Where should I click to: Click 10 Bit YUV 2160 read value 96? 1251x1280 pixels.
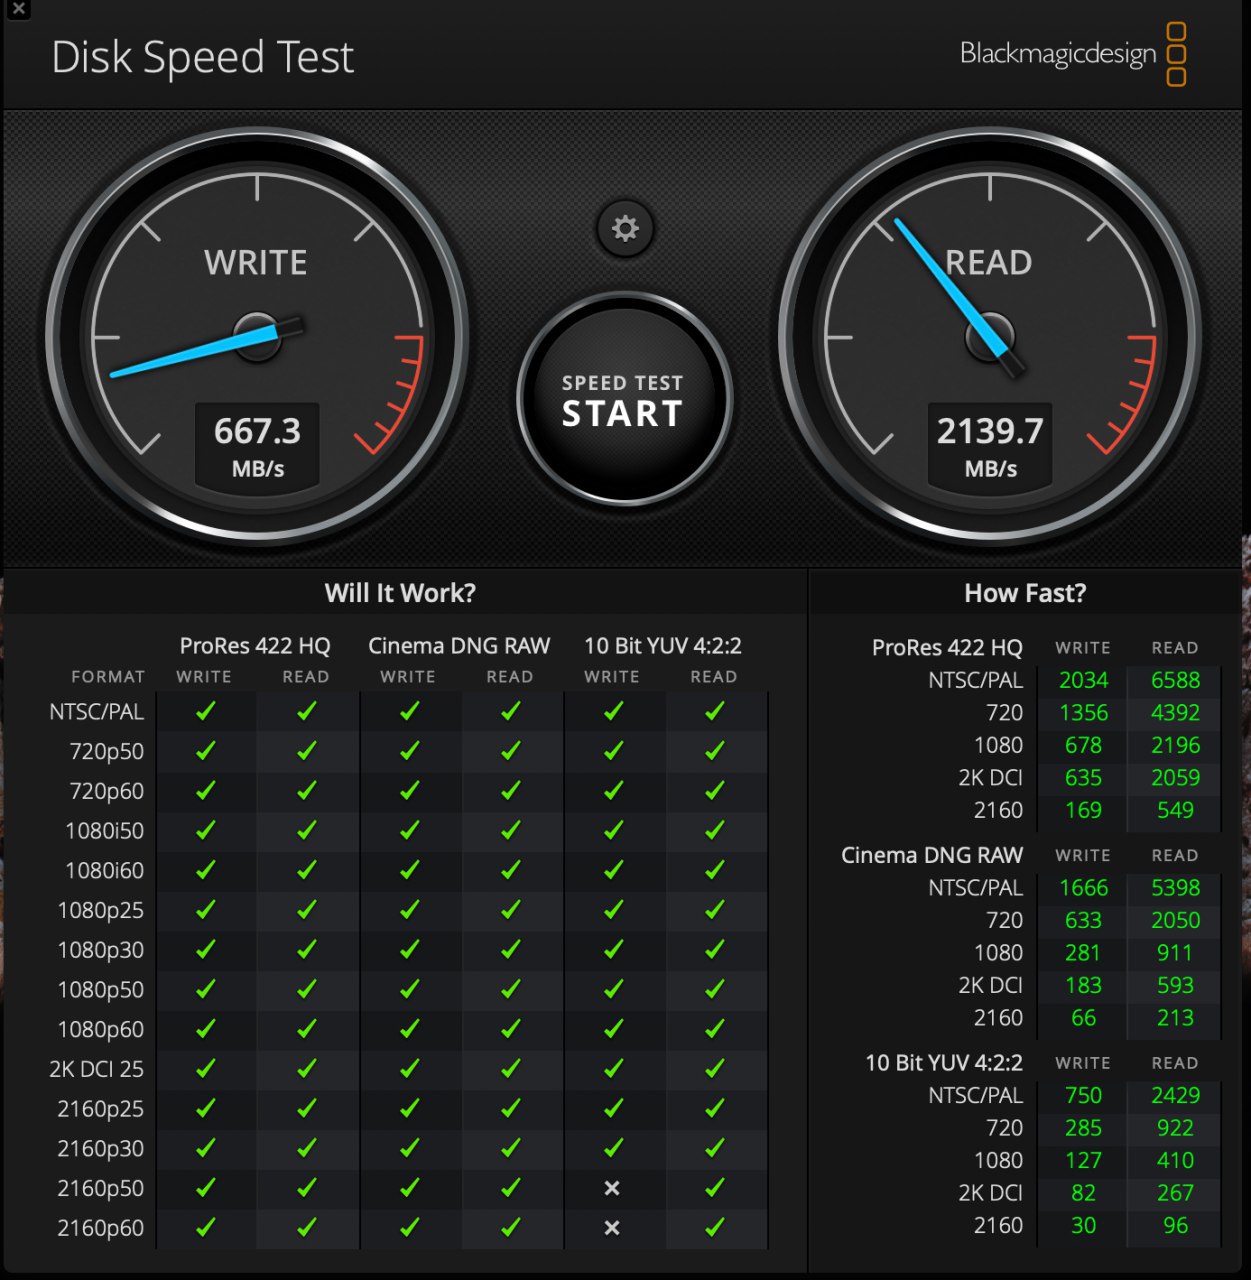point(1175,1225)
